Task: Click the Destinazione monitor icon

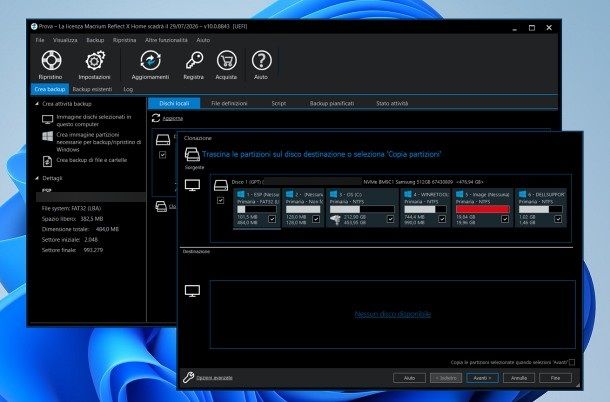Action: 192,291
